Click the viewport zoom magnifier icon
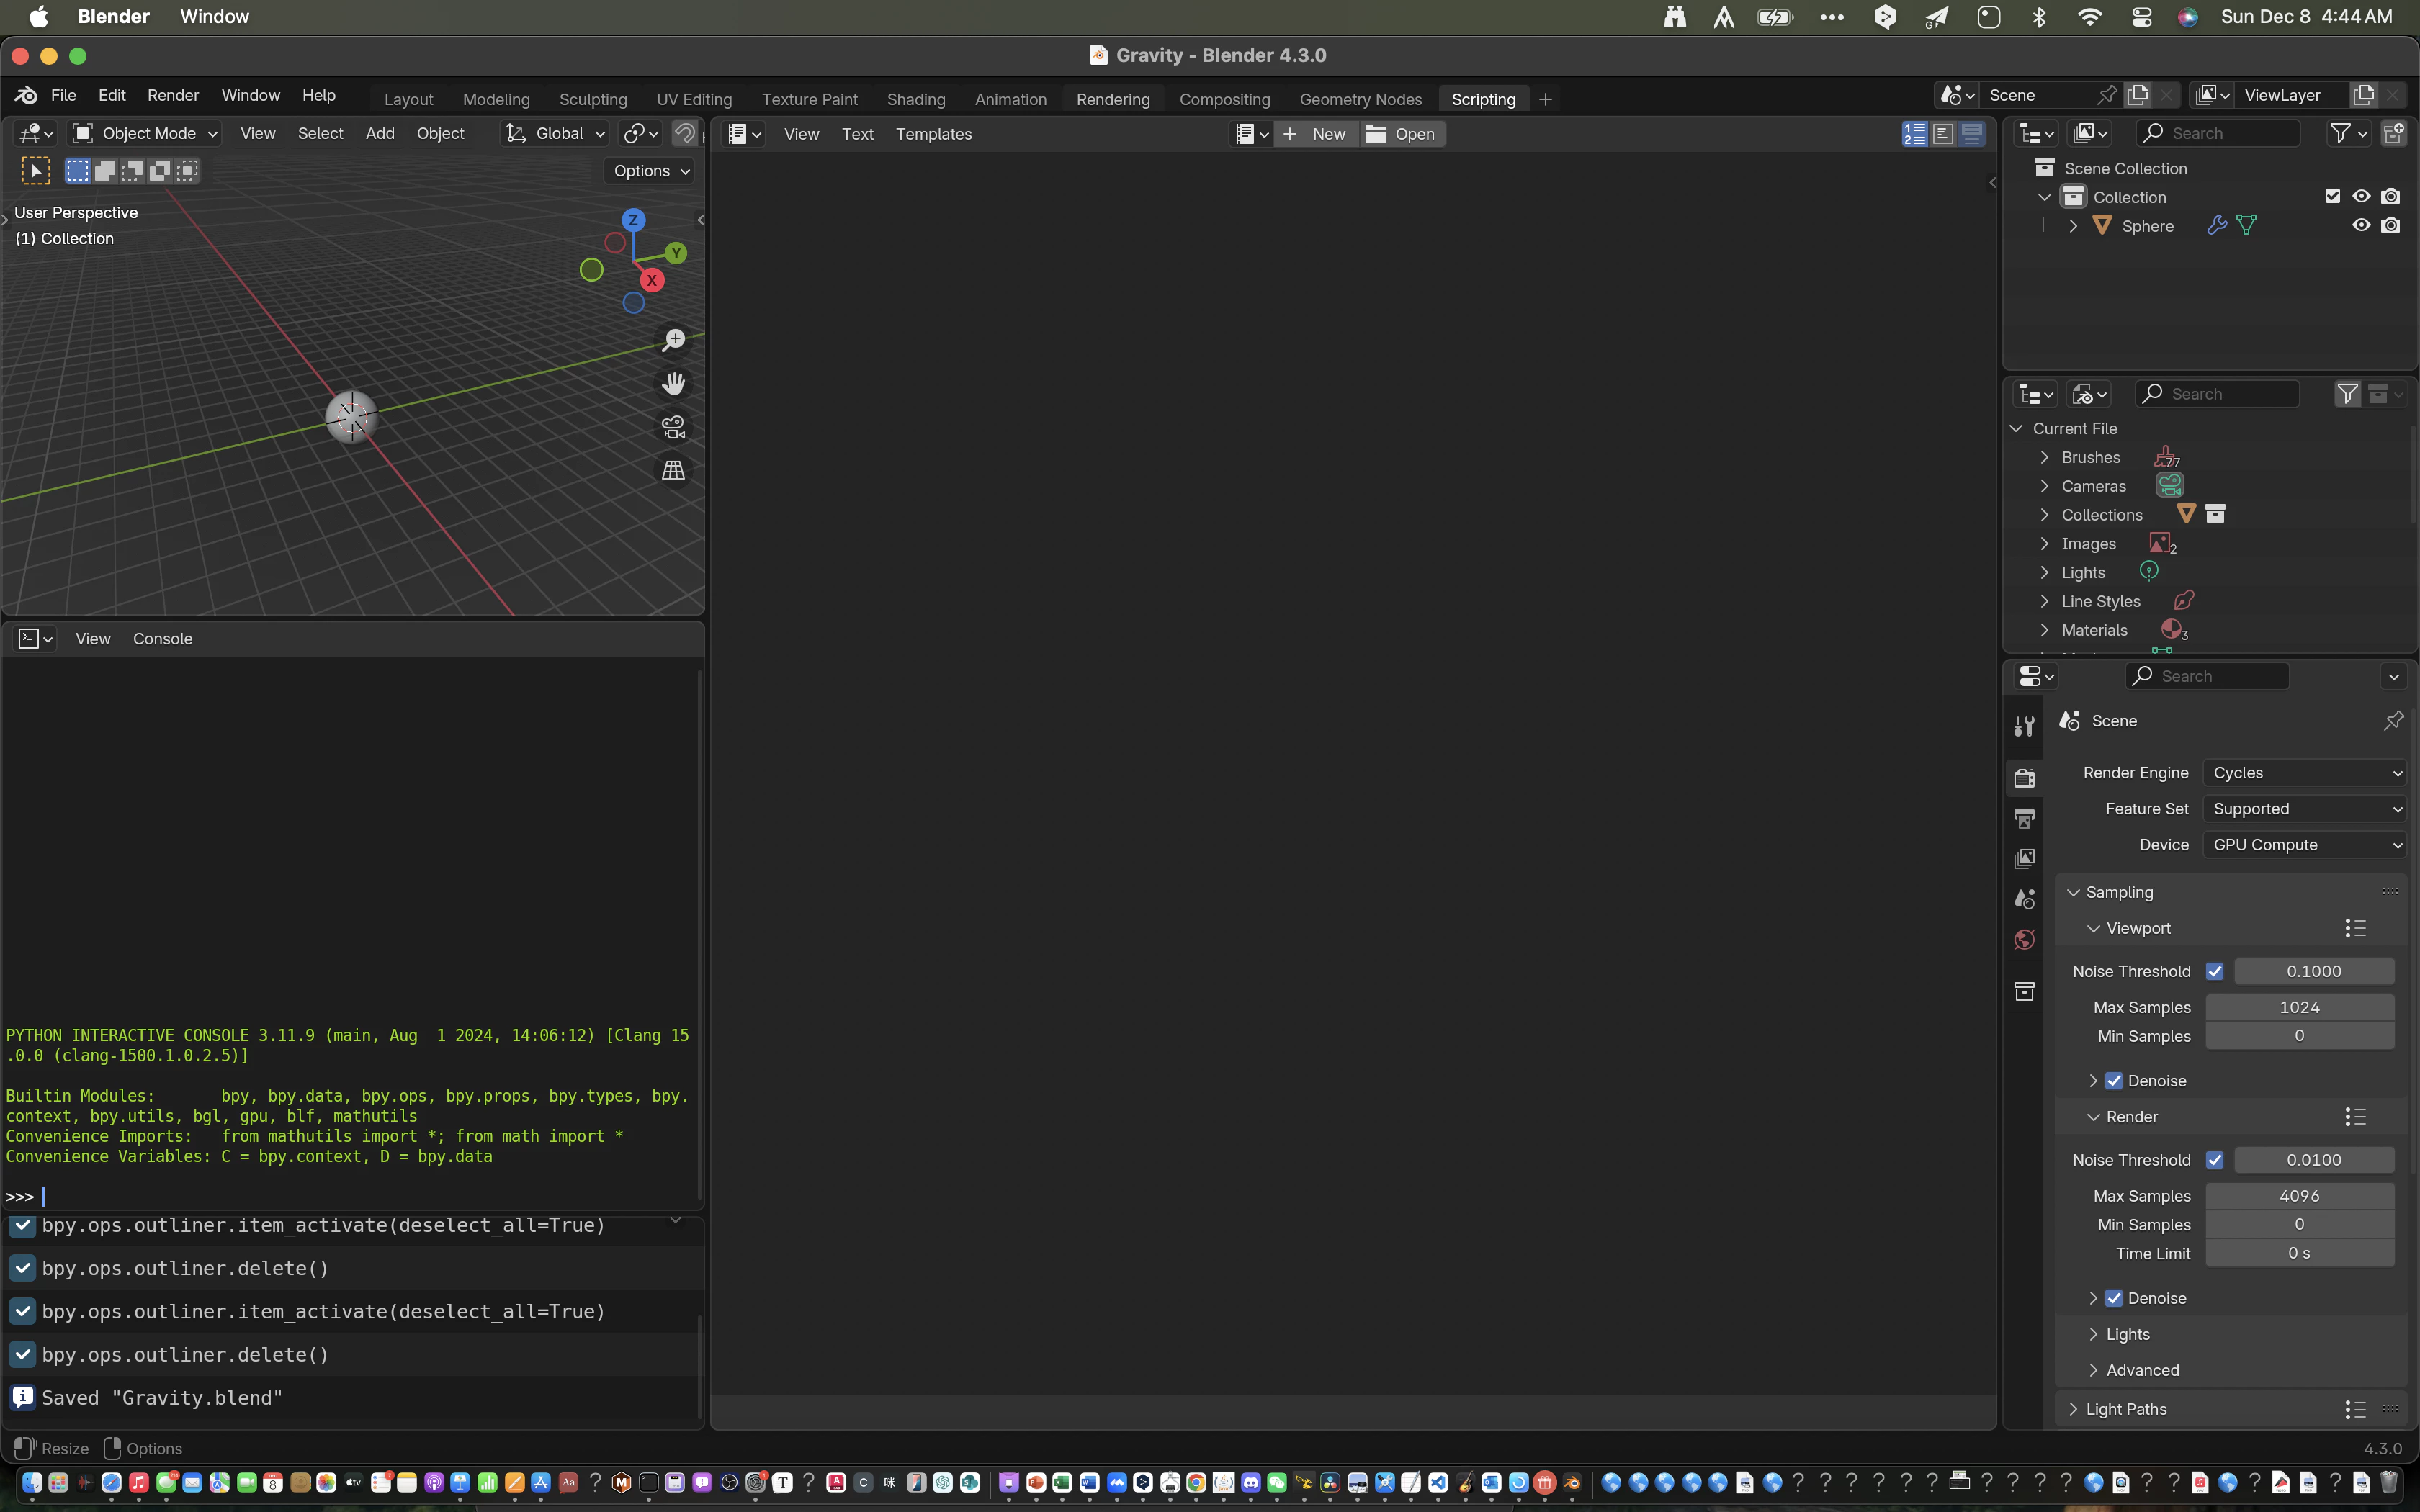 674,341
